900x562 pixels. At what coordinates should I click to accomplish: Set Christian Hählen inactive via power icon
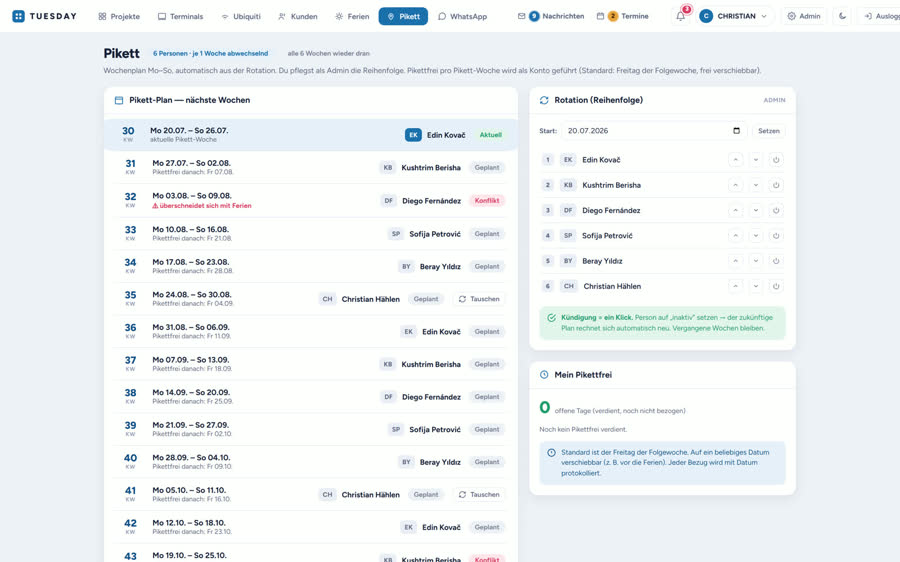pyautogui.click(x=776, y=286)
